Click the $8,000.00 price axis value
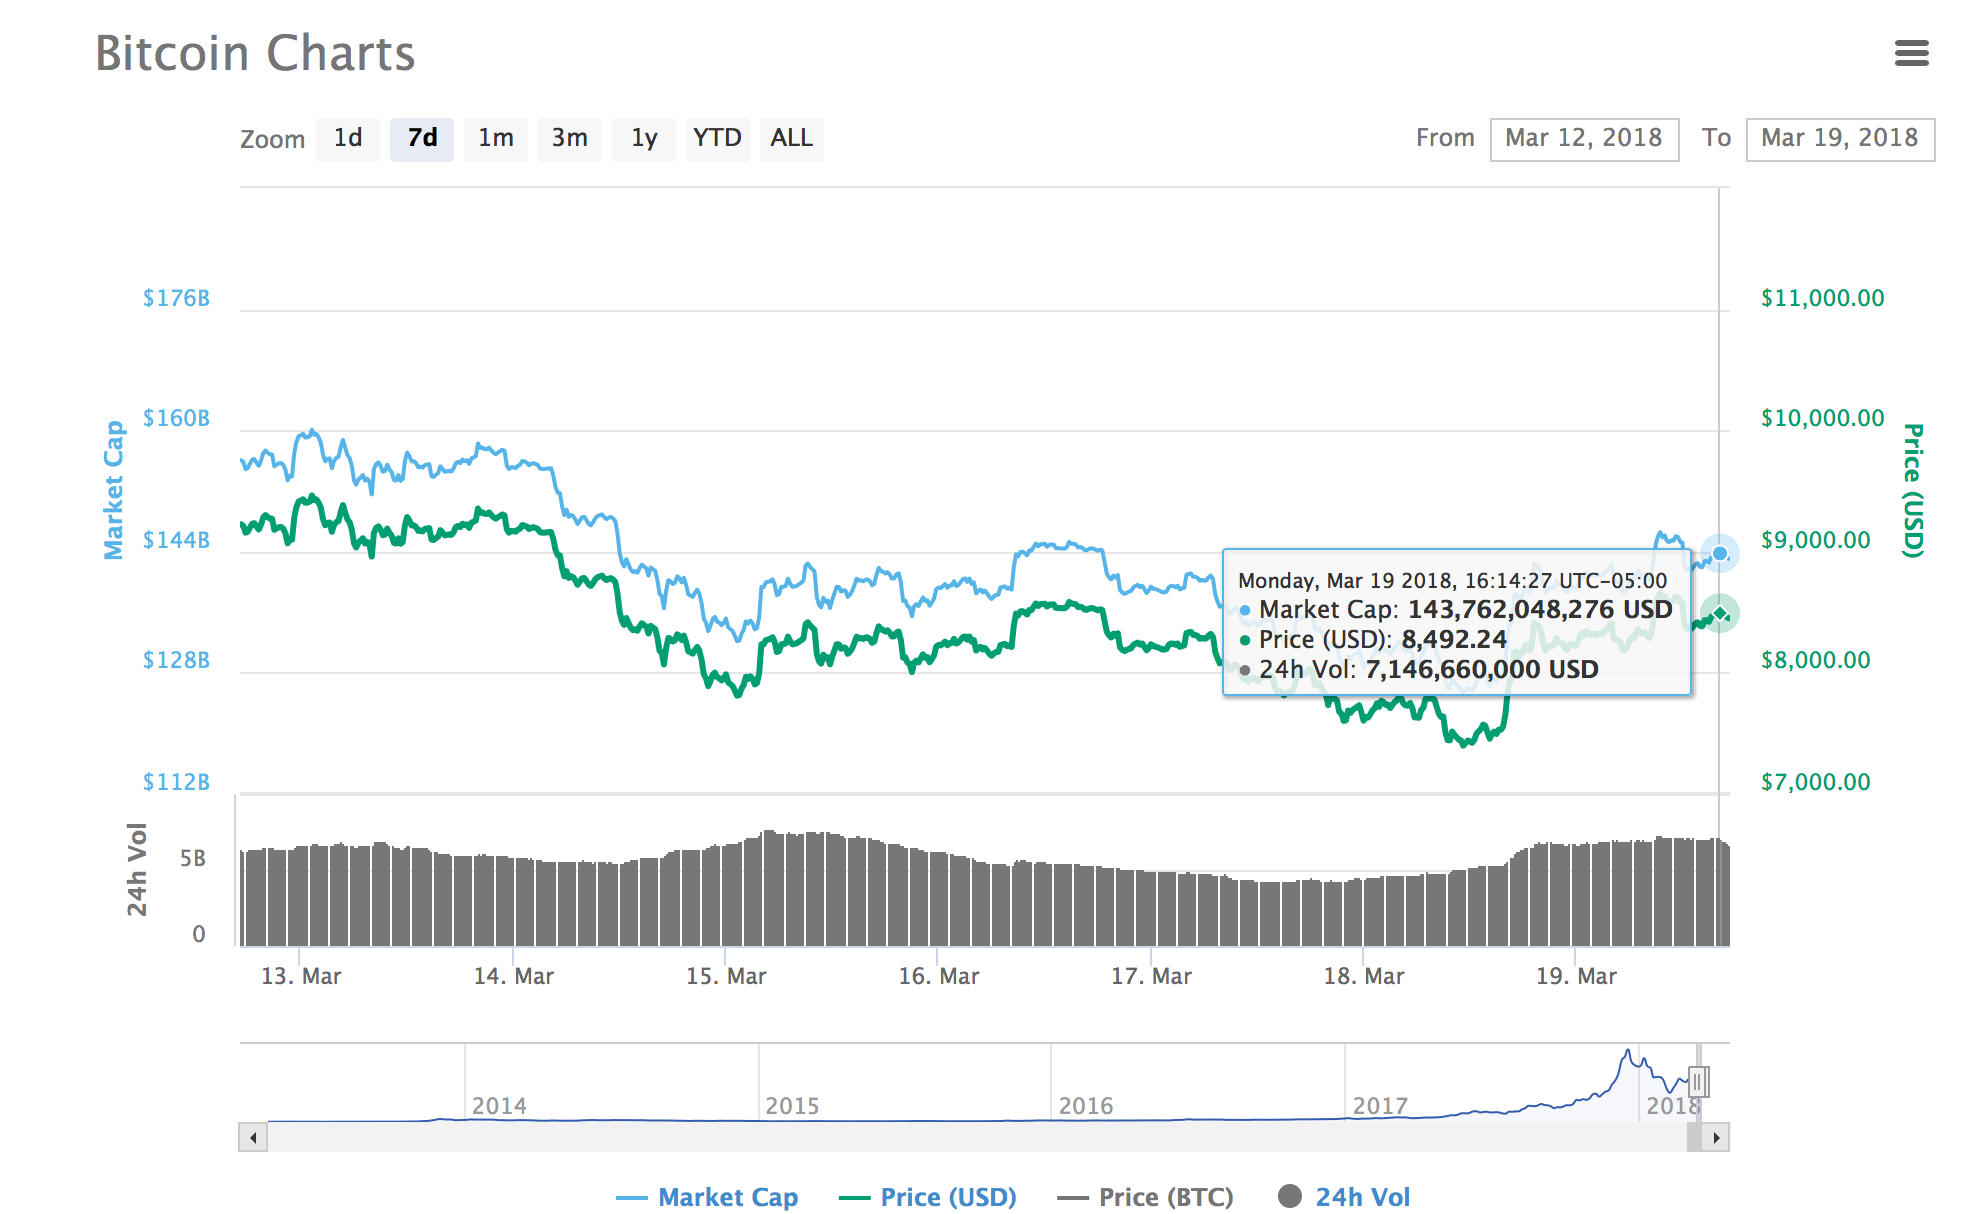1968x1214 pixels. click(1815, 660)
